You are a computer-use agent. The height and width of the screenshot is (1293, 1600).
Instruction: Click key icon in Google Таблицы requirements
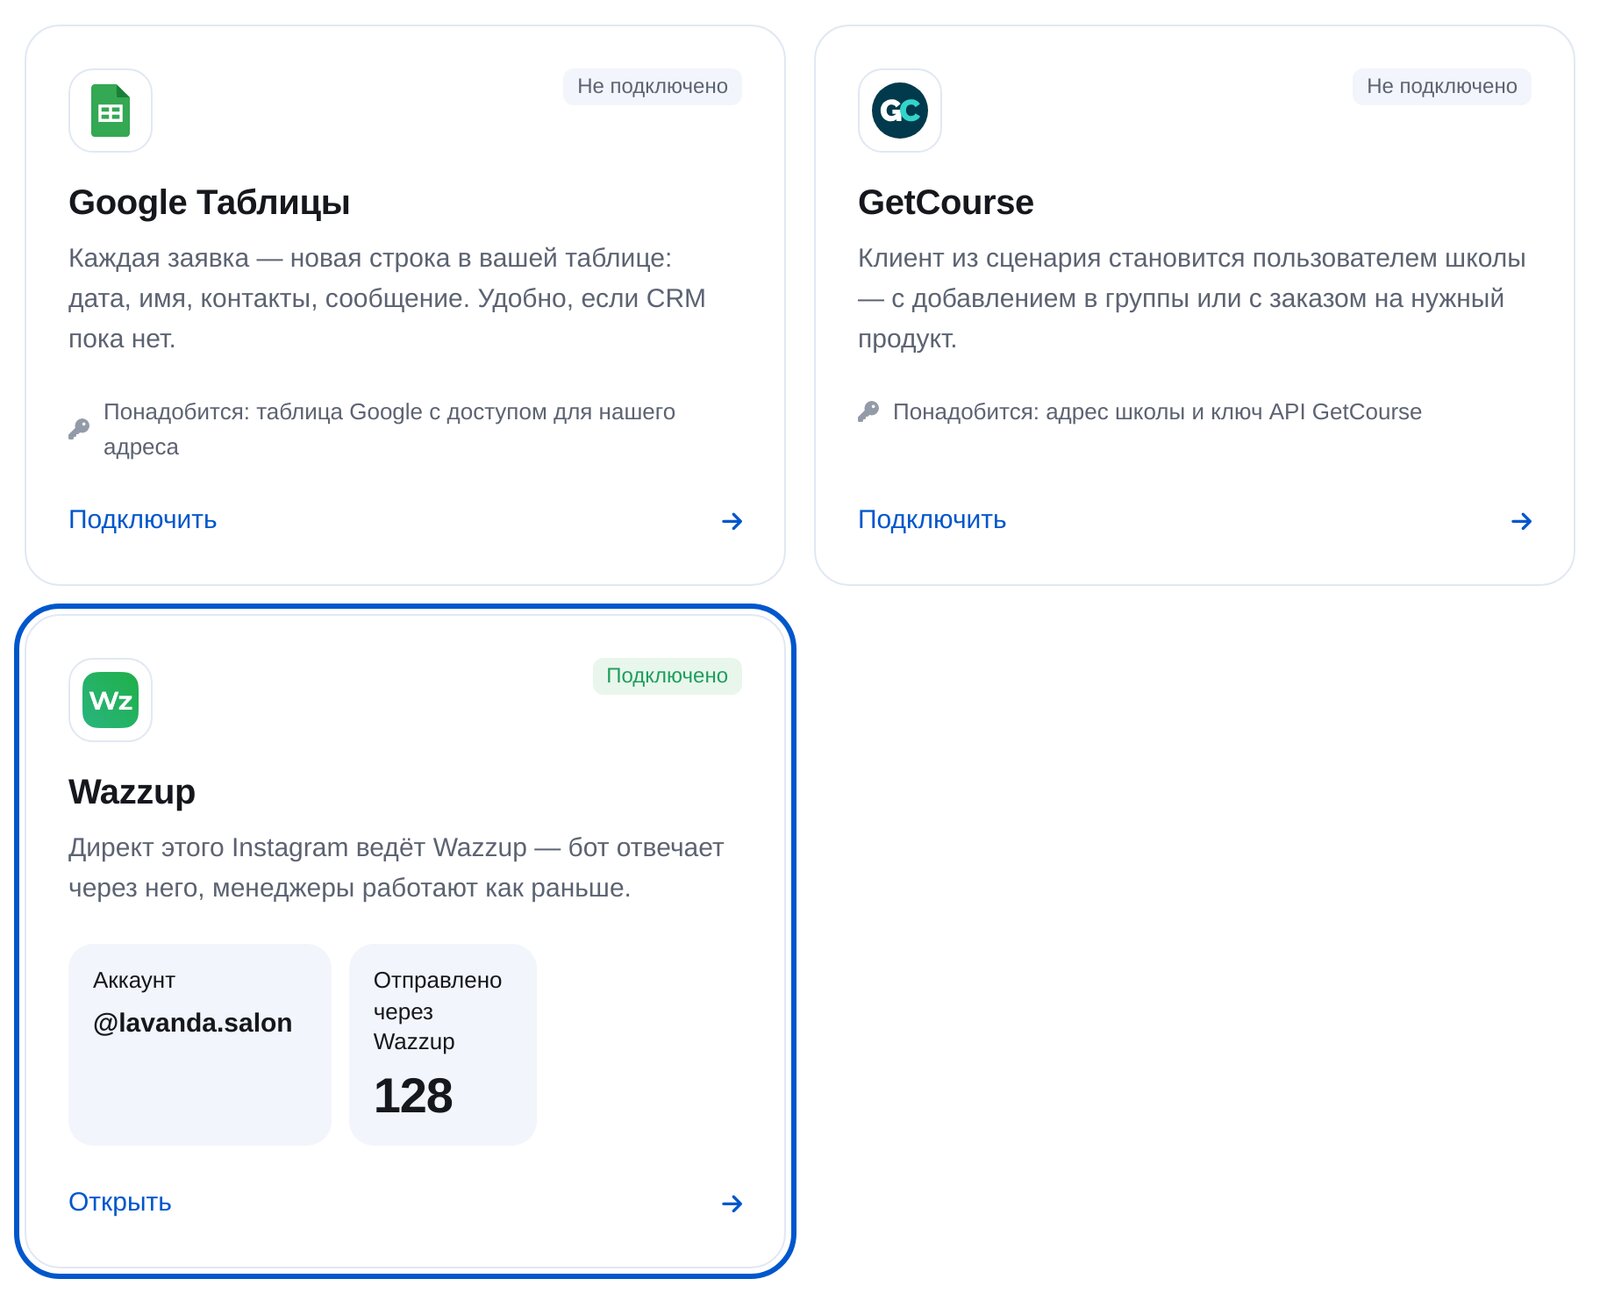tap(79, 429)
